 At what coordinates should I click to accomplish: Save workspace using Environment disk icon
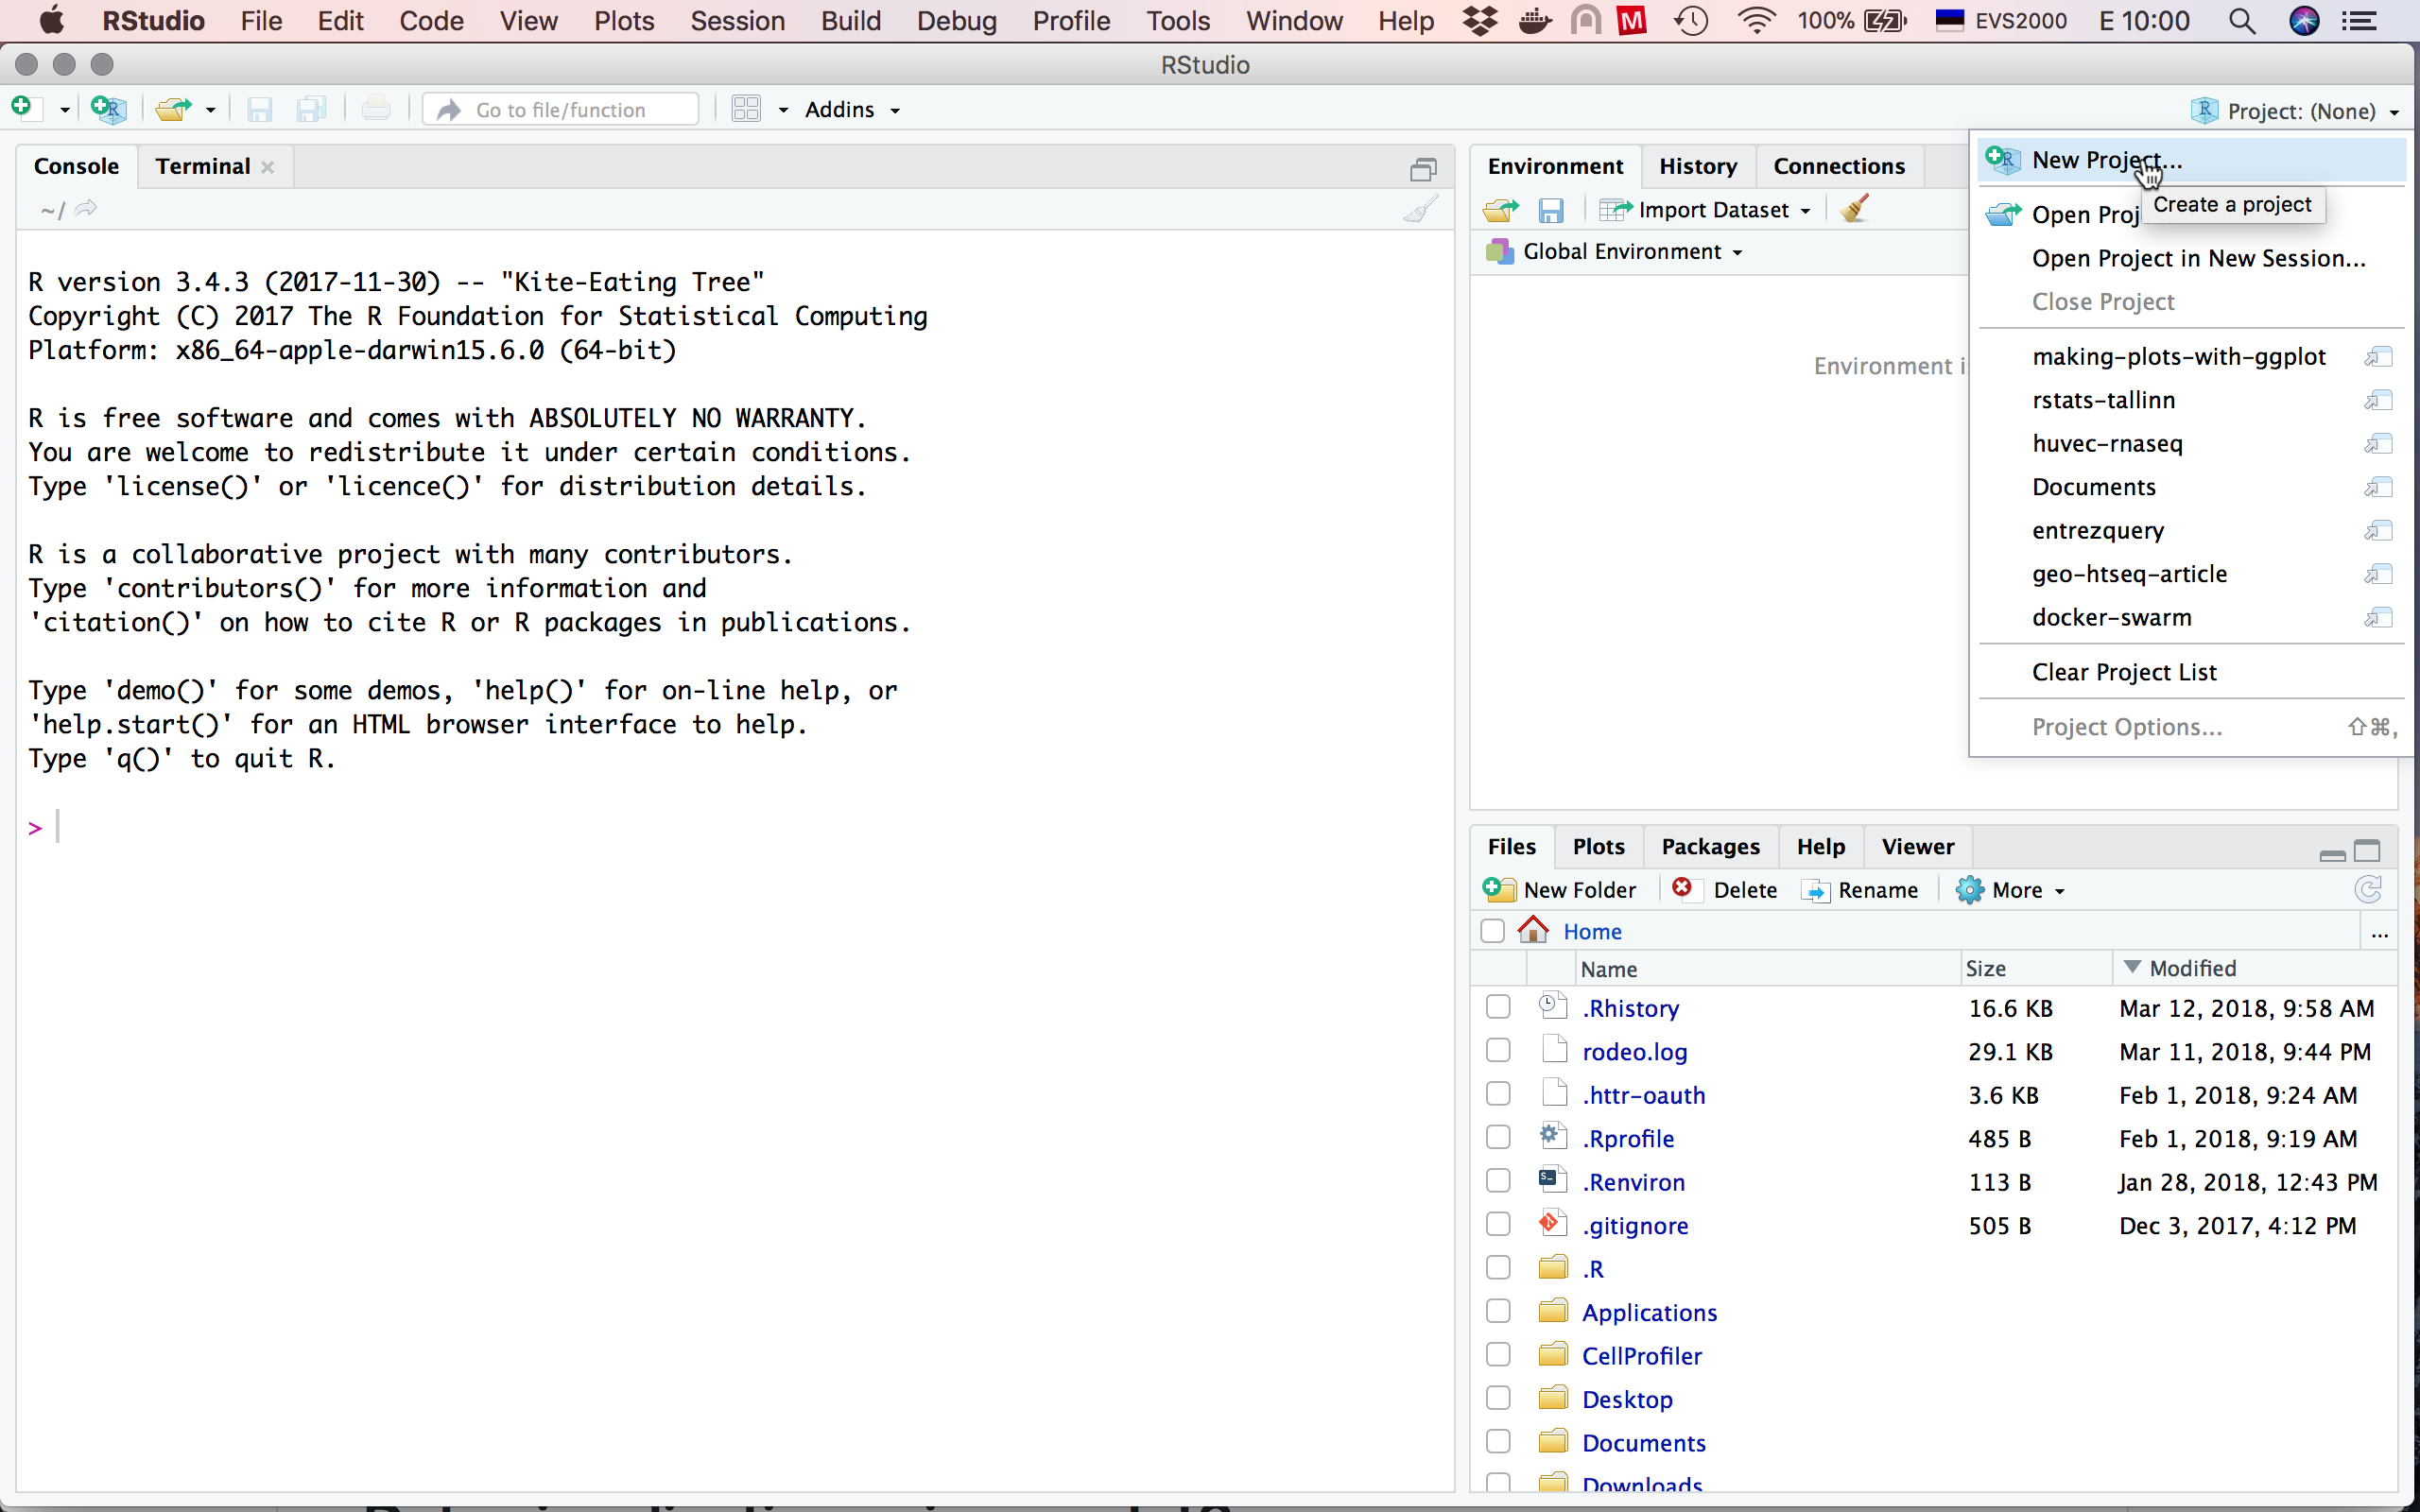click(1550, 210)
